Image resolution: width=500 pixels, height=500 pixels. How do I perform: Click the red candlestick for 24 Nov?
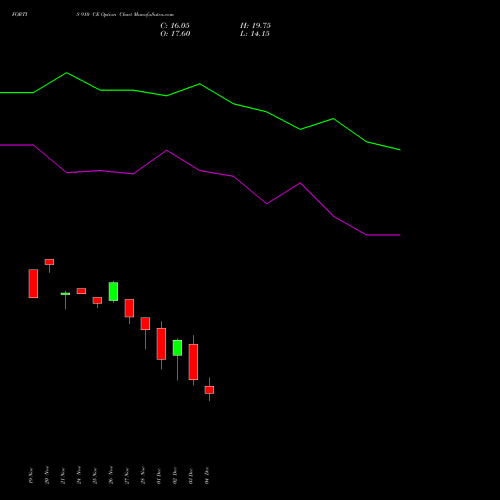(81, 291)
